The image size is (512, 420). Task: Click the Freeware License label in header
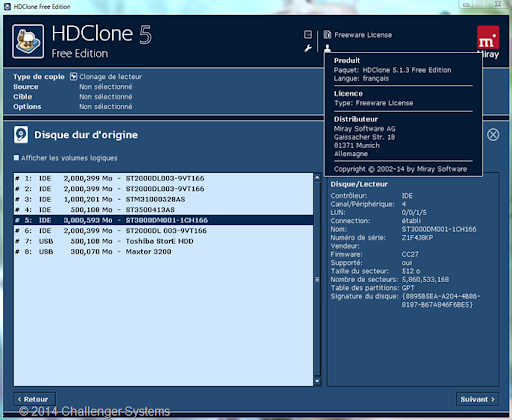[363, 35]
